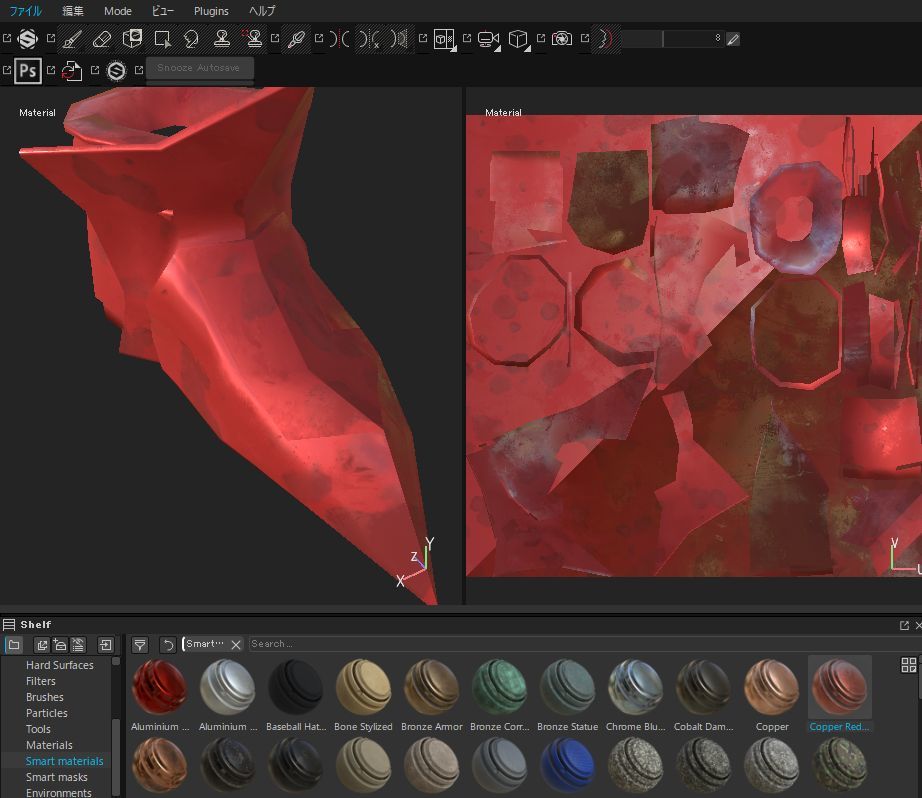
Task: Toggle symmetry on or off
Action: coord(340,39)
